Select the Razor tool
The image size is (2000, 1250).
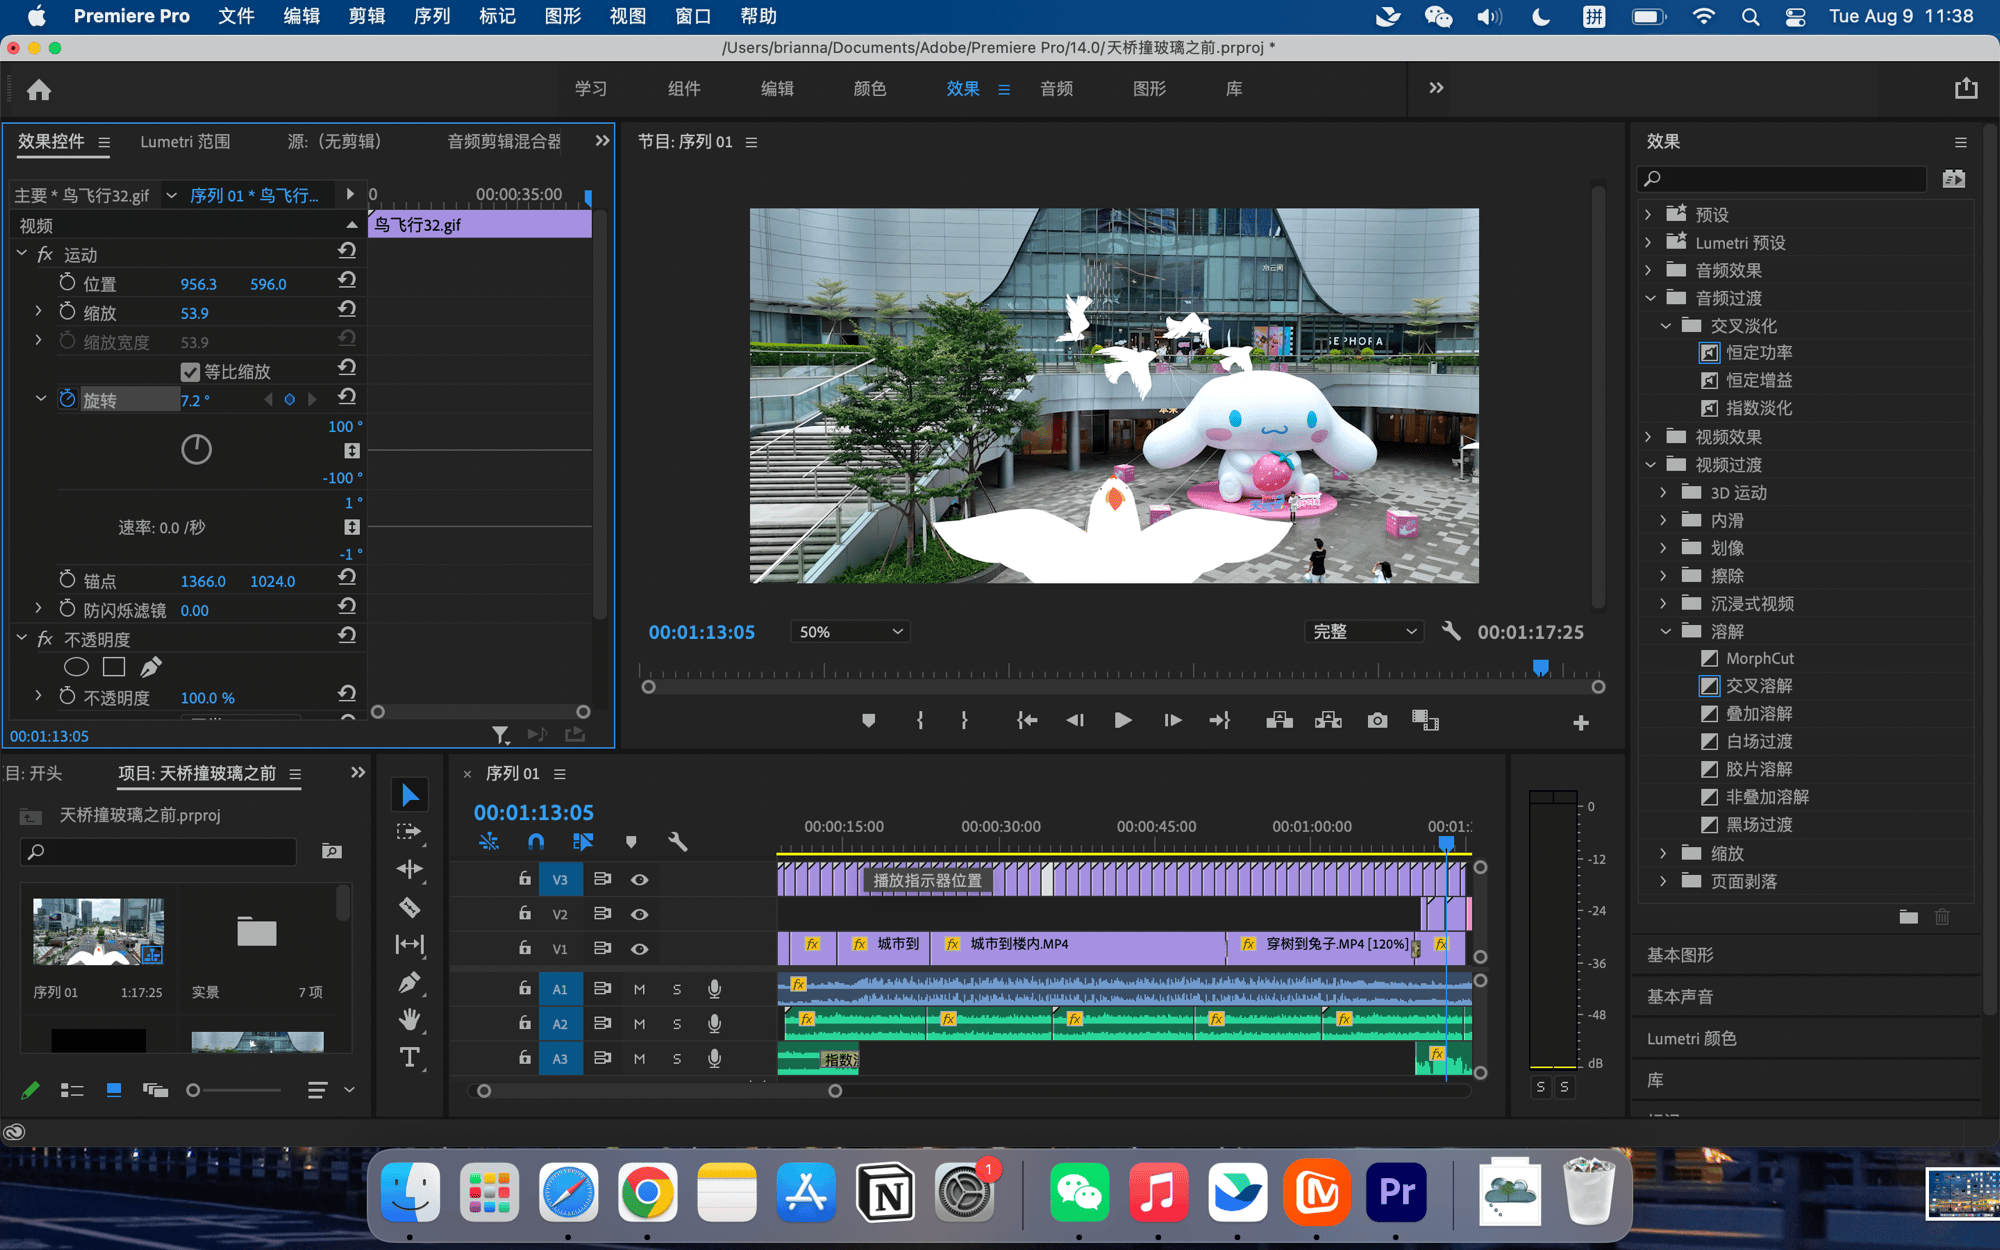click(410, 907)
